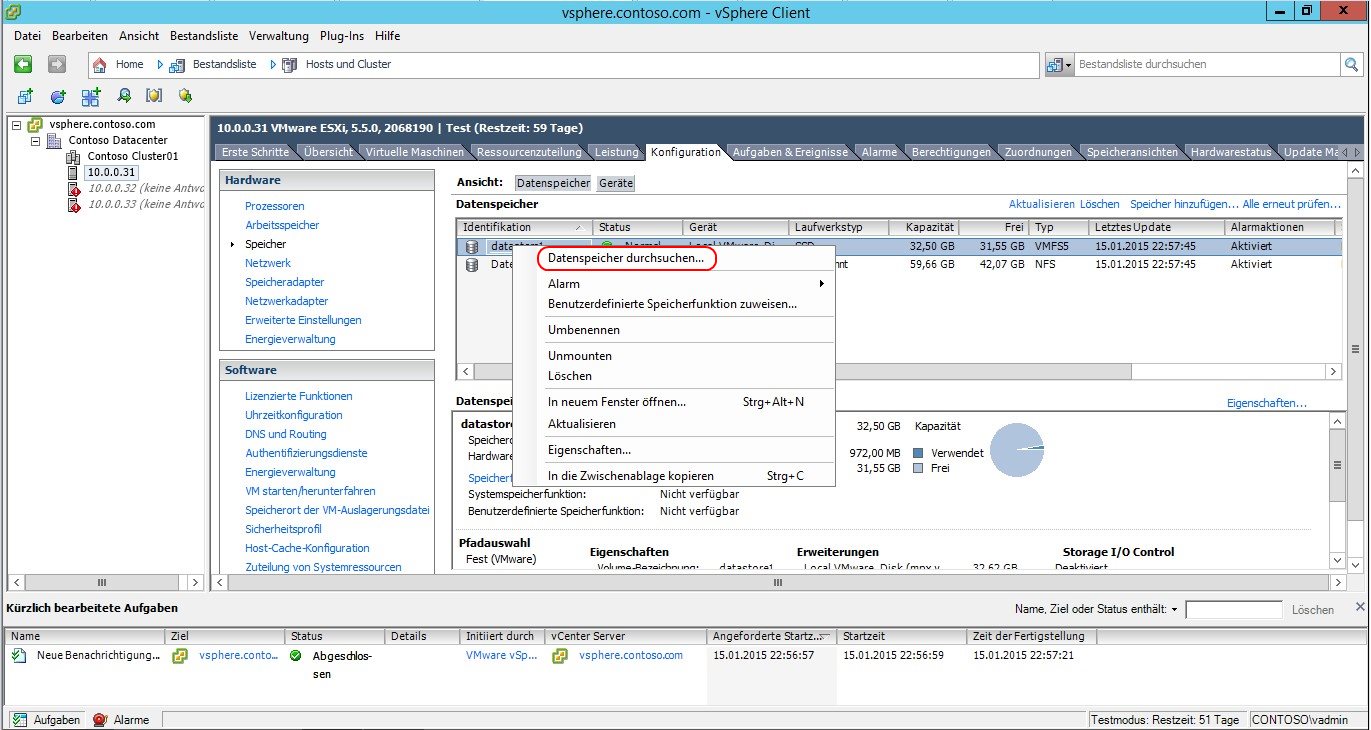The image size is (1371, 730).
Task: Click the four-squares with plus toolbar icon
Action: 91,96
